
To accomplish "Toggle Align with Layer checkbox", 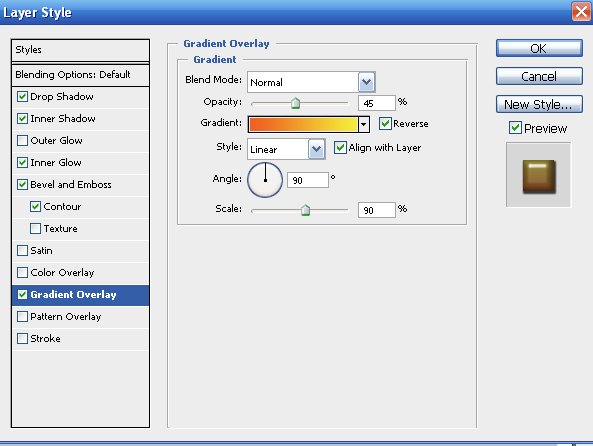I will click(x=340, y=147).
